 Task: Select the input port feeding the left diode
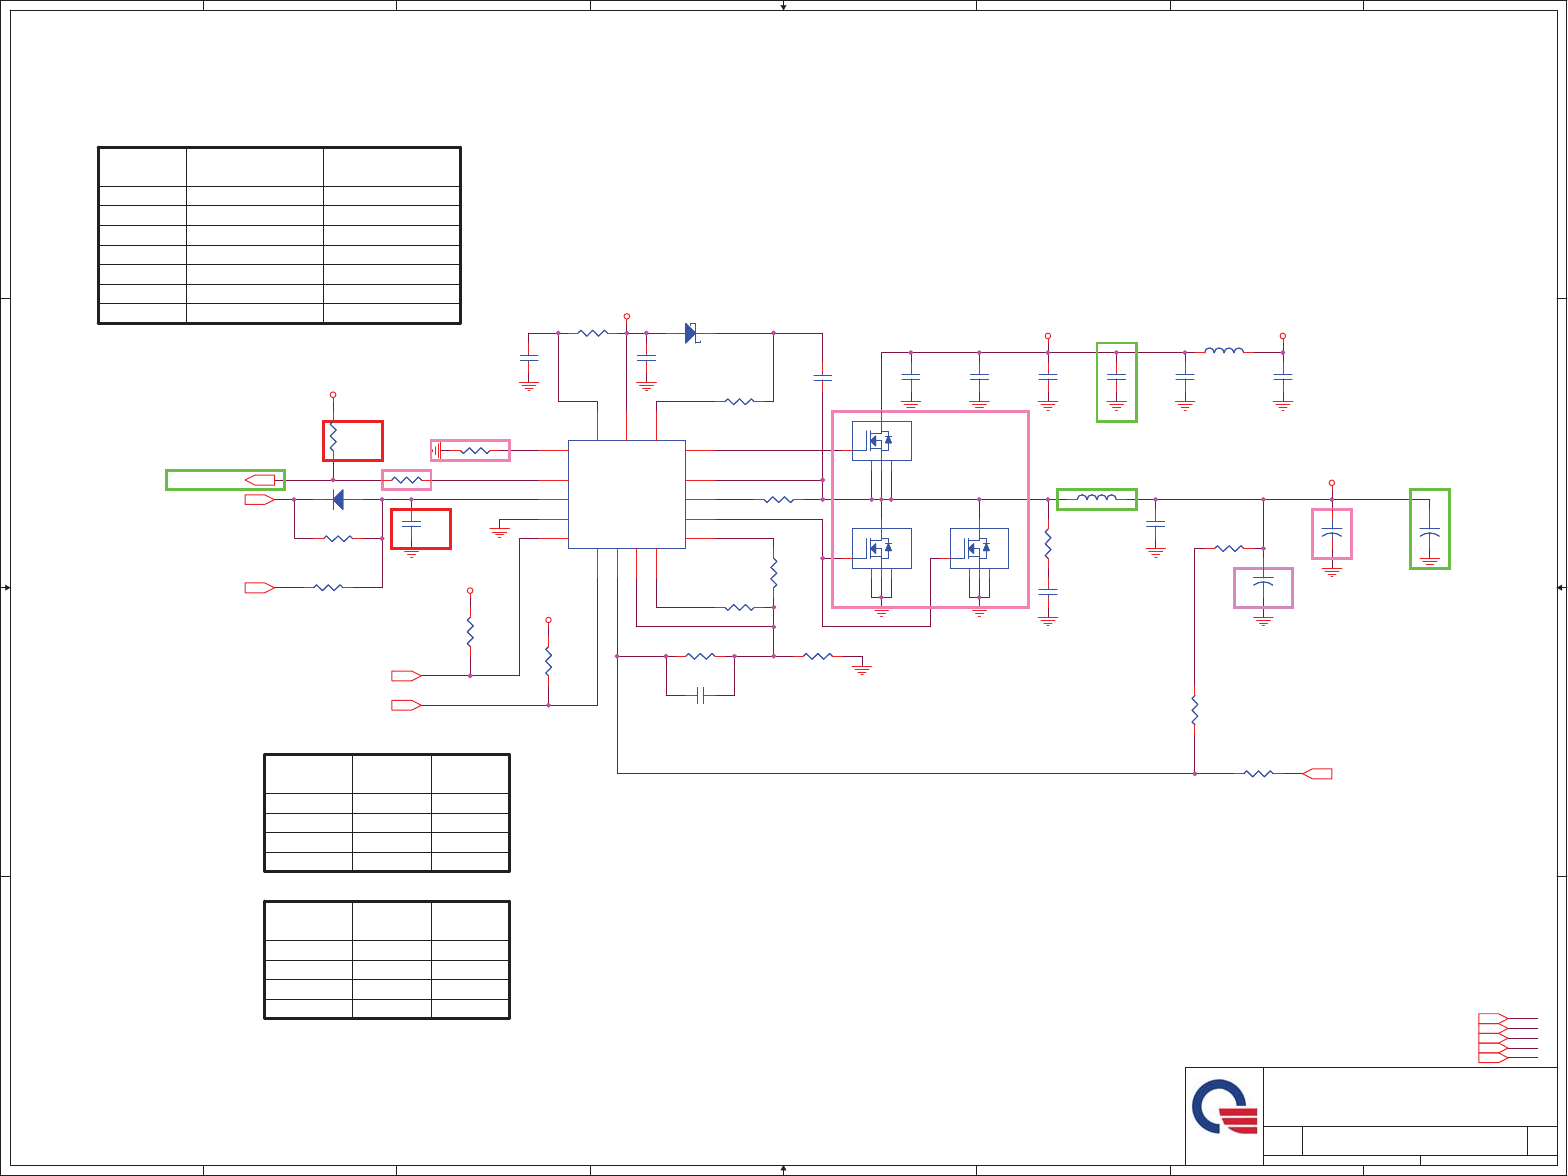click(260, 499)
